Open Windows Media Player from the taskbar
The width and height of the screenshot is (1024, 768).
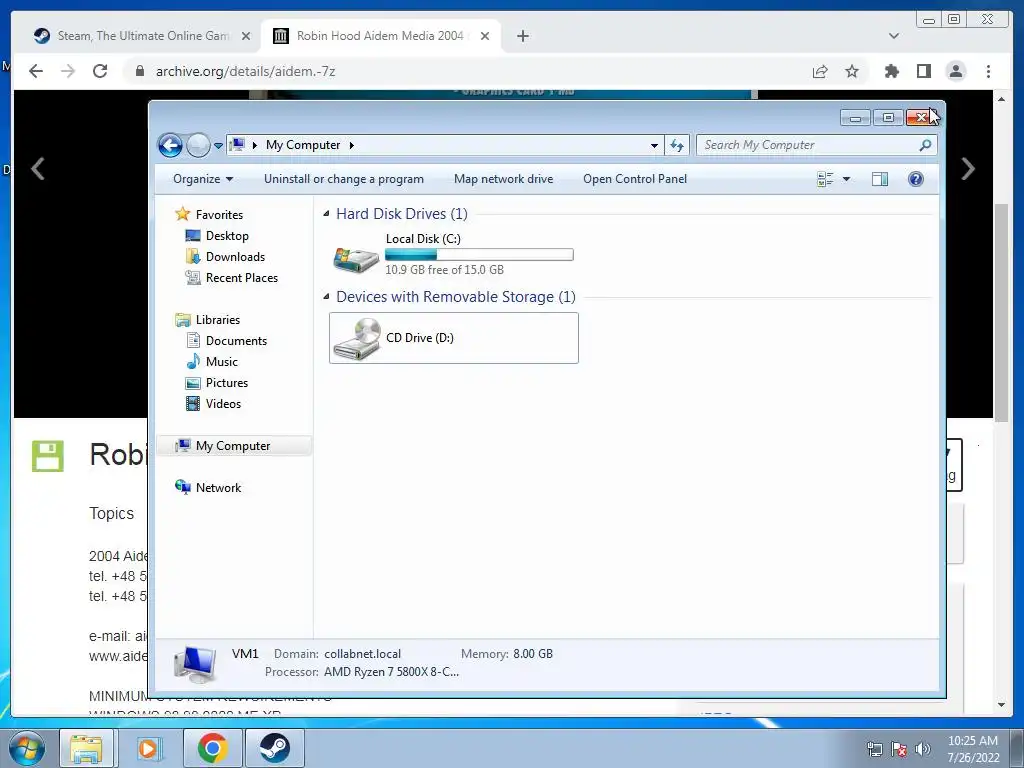pos(148,748)
